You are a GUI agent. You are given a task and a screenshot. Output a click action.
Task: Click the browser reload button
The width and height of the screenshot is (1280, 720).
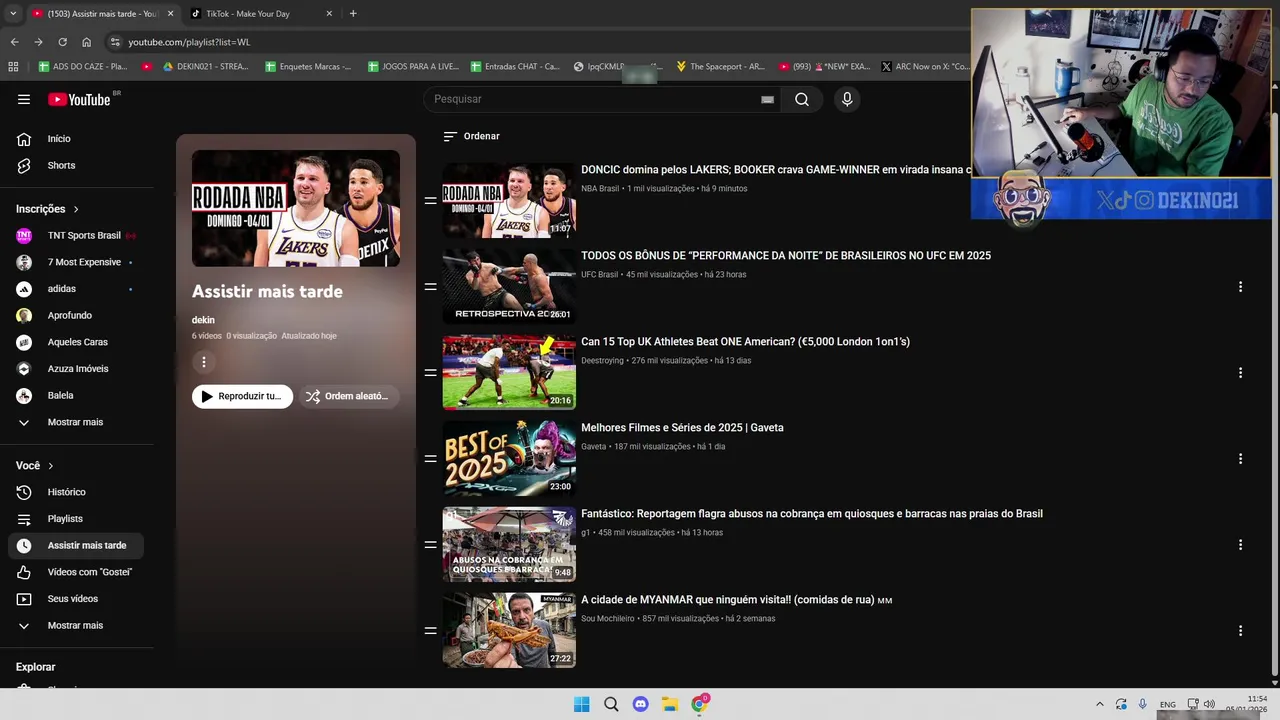point(62,42)
